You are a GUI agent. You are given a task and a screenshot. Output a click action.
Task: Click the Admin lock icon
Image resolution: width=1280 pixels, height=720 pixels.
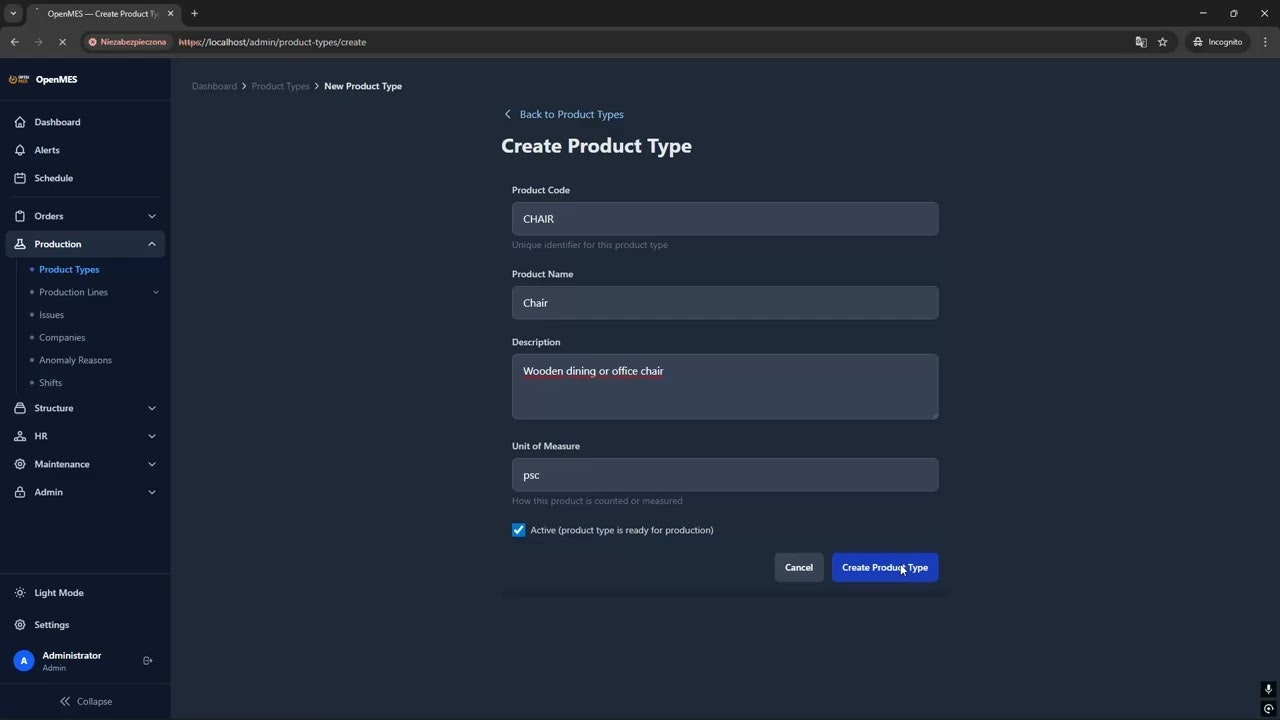(20, 492)
